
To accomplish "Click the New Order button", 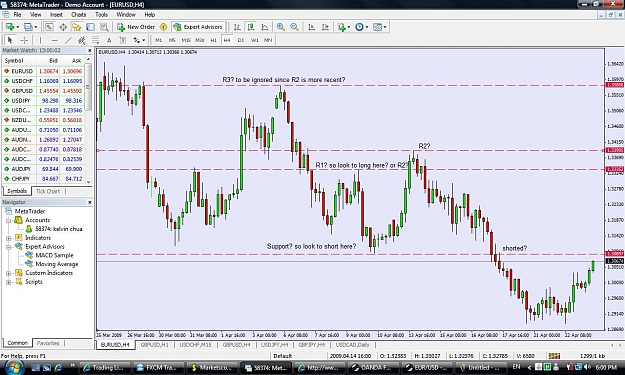I will pos(136,27).
